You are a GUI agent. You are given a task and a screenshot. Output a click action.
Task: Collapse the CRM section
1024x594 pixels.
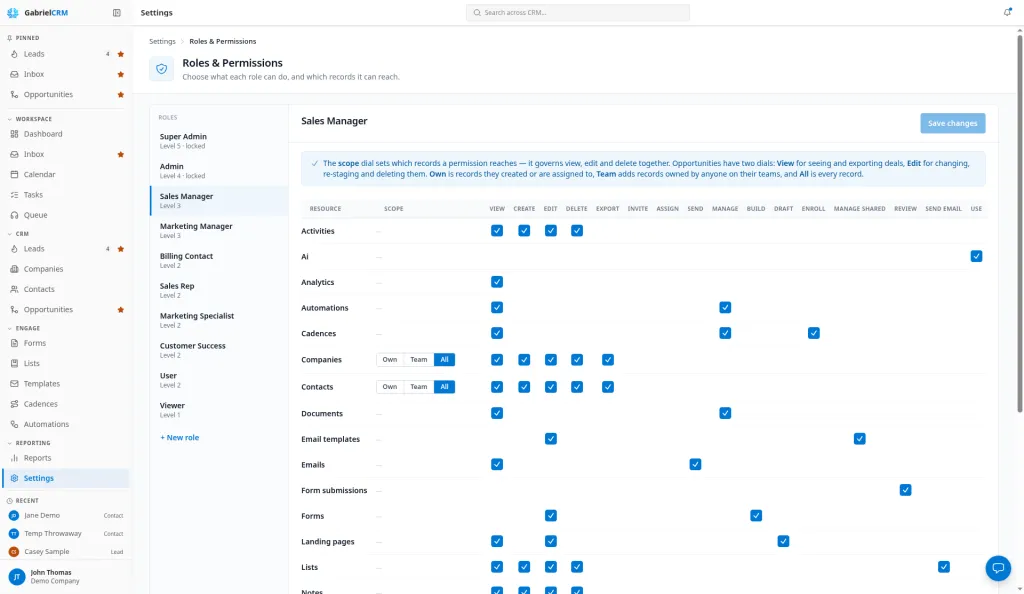(18, 234)
